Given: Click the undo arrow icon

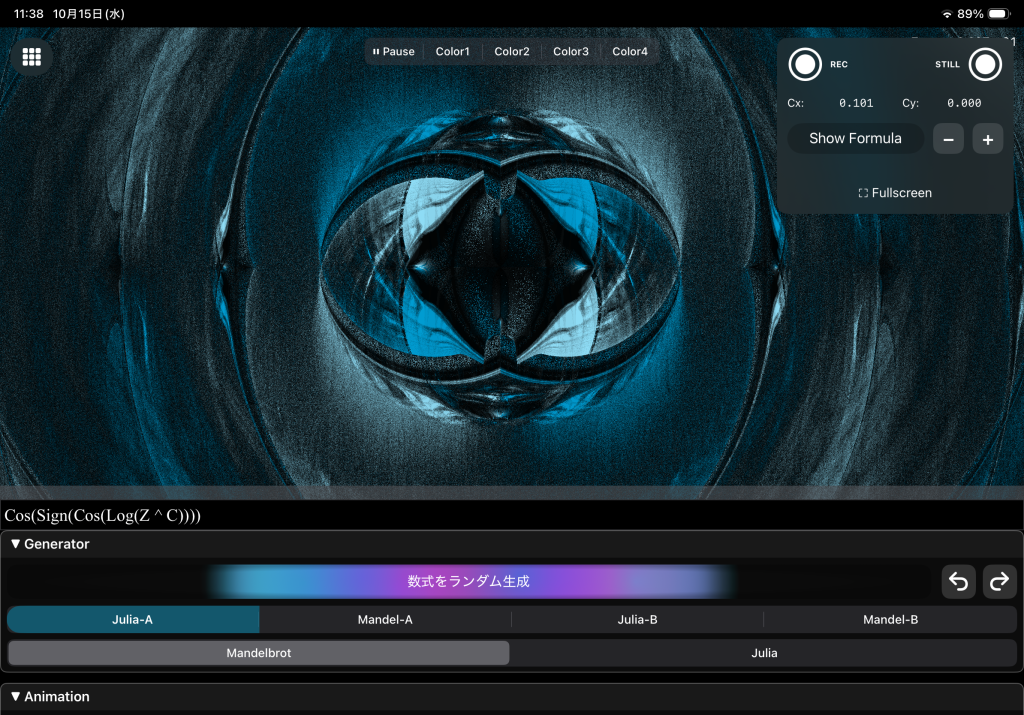Looking at the screenshot, I should [x=958, y=582].
